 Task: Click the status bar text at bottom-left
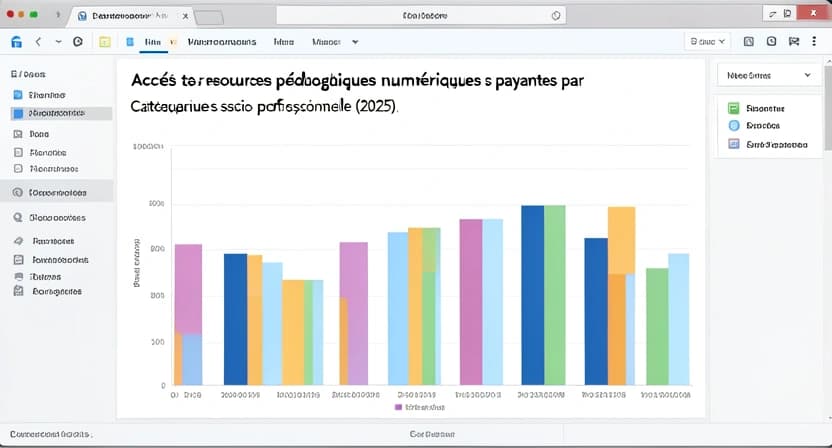[x=51, y=434]
